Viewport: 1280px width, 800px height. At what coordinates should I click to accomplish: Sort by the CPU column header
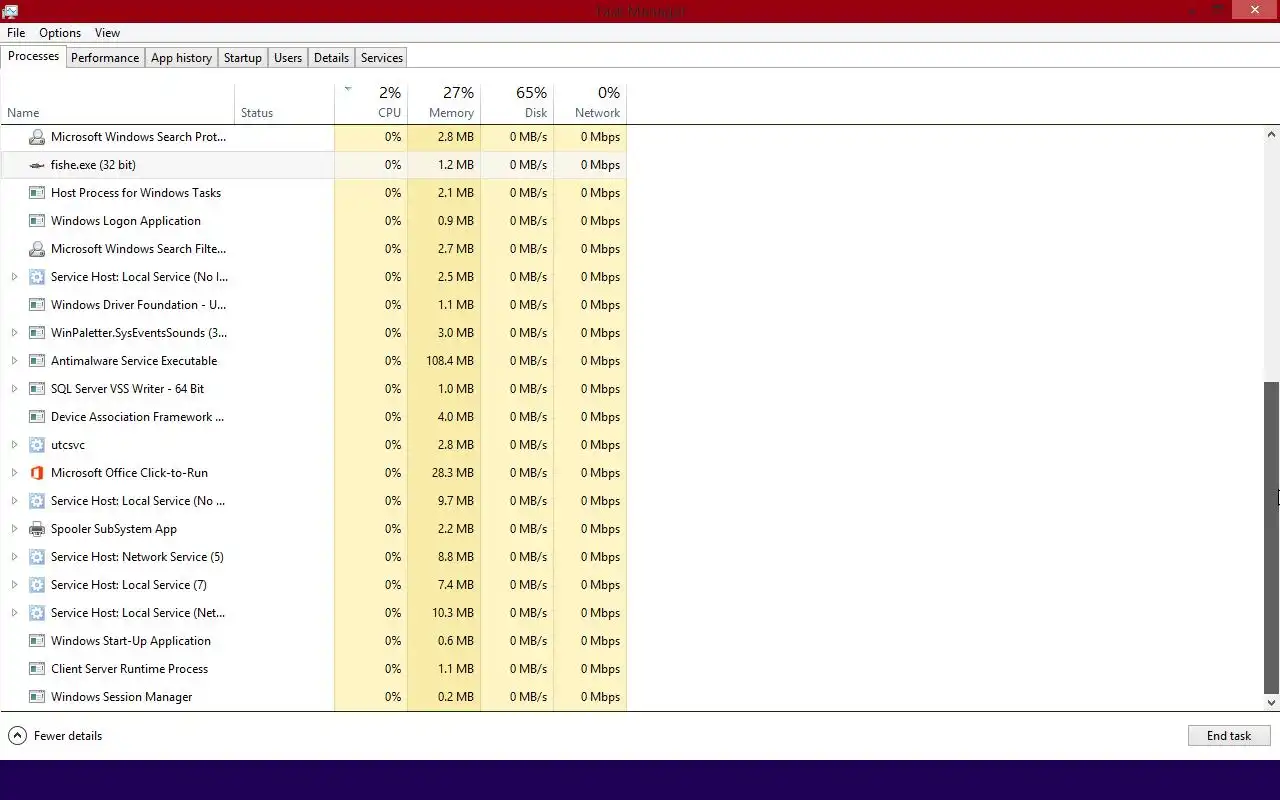click(x=371, y=102)
